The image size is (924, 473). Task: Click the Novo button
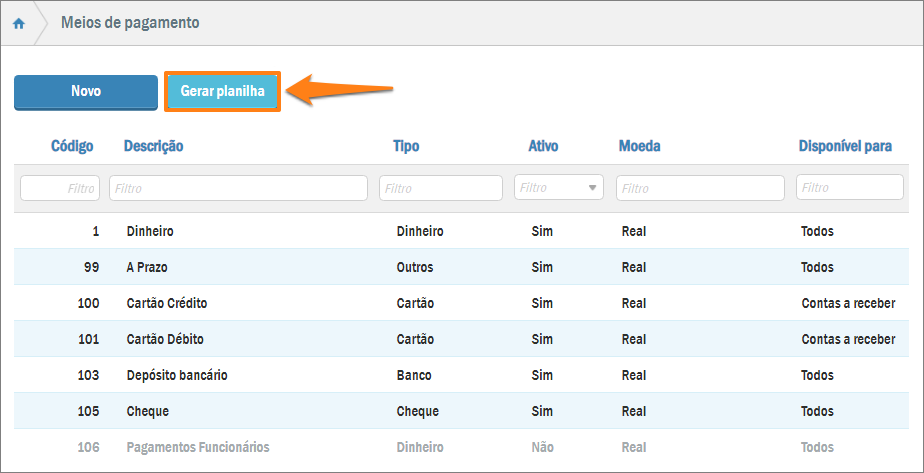[86, 91]
